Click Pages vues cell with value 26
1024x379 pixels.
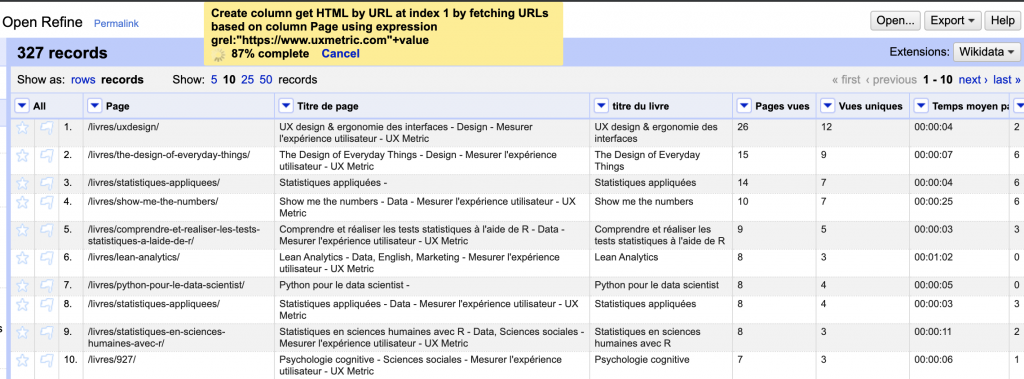tap(743, 127)
